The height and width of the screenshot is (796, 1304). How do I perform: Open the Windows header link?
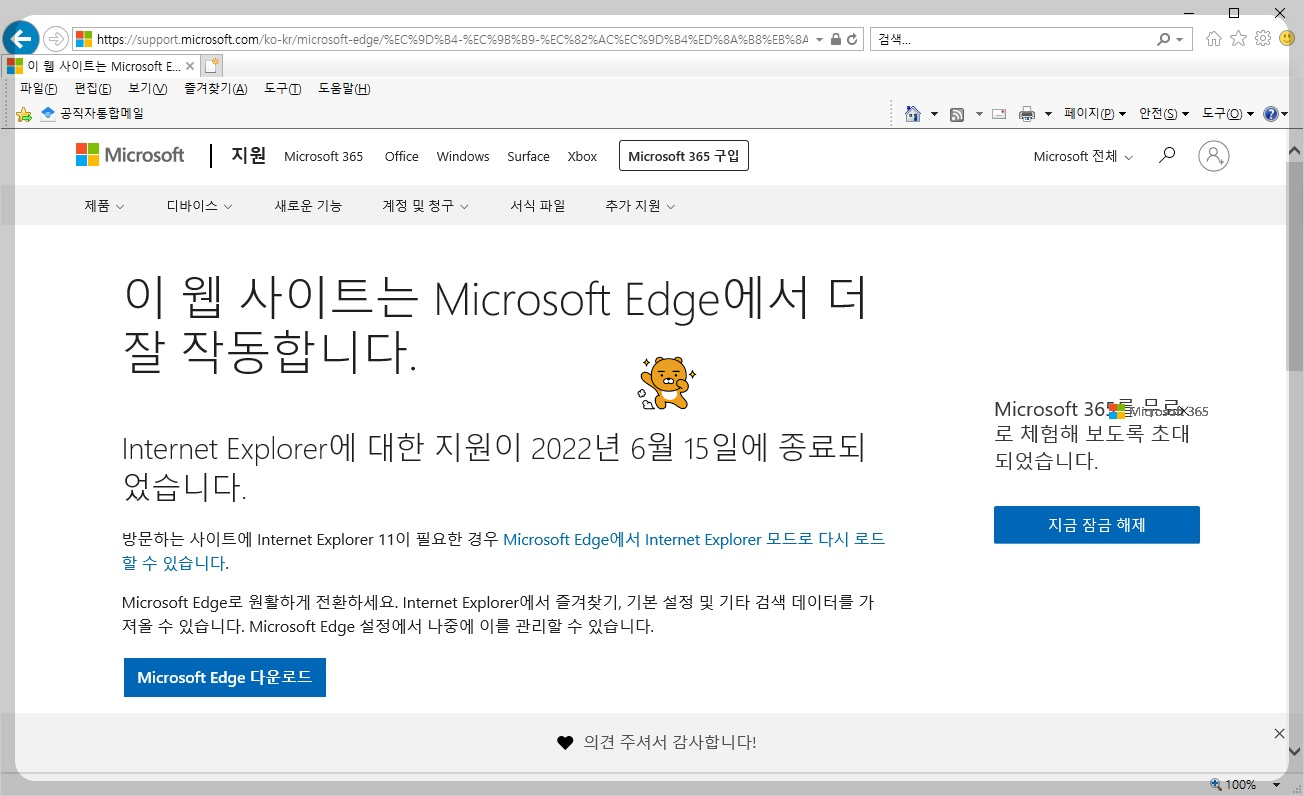(x=463, y=157)
